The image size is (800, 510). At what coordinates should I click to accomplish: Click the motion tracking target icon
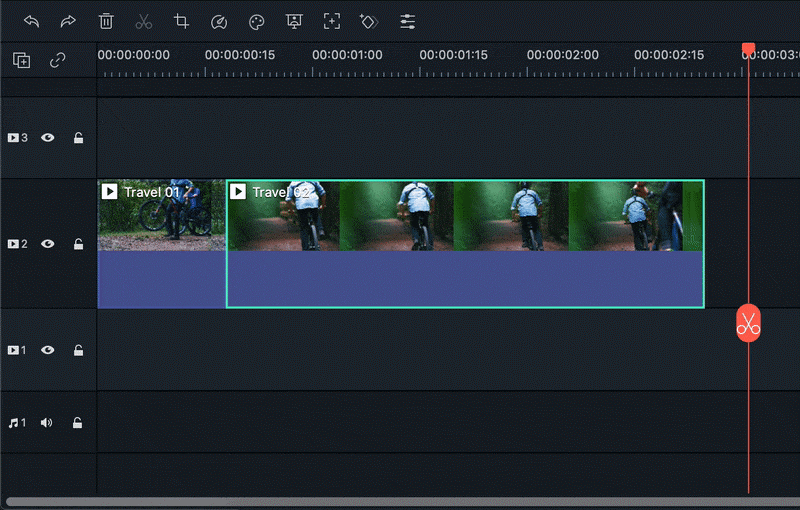332,21
